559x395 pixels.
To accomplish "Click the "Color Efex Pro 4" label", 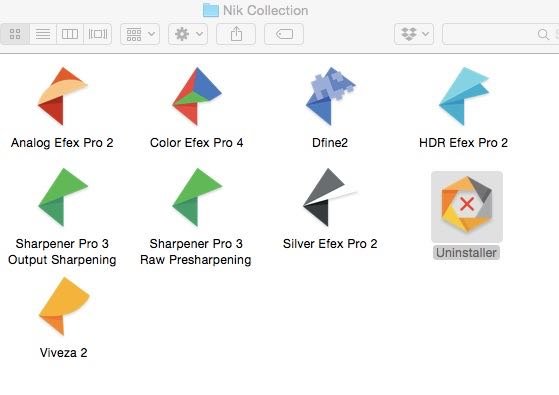I will (x=196, y=143).
